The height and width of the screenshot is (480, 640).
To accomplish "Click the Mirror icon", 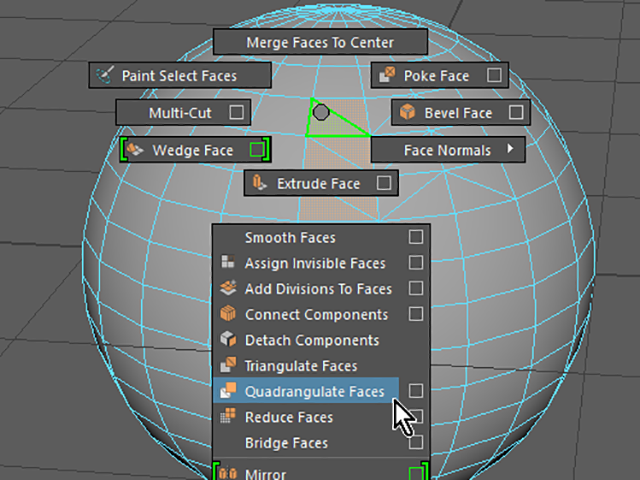I will pos(228,473).
